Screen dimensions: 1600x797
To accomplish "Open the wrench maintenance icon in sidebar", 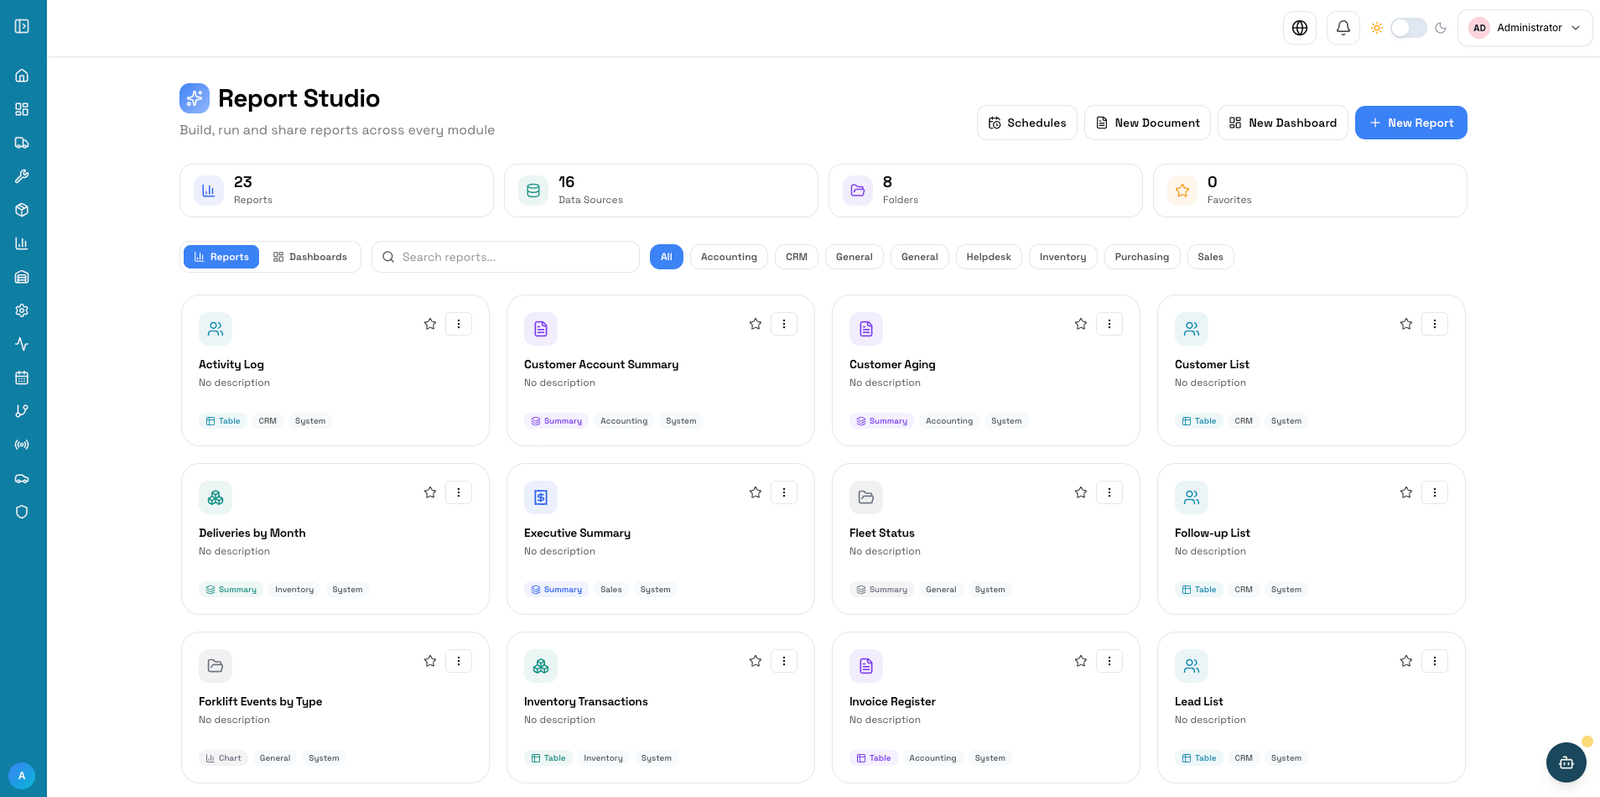I will coord(22,176).
